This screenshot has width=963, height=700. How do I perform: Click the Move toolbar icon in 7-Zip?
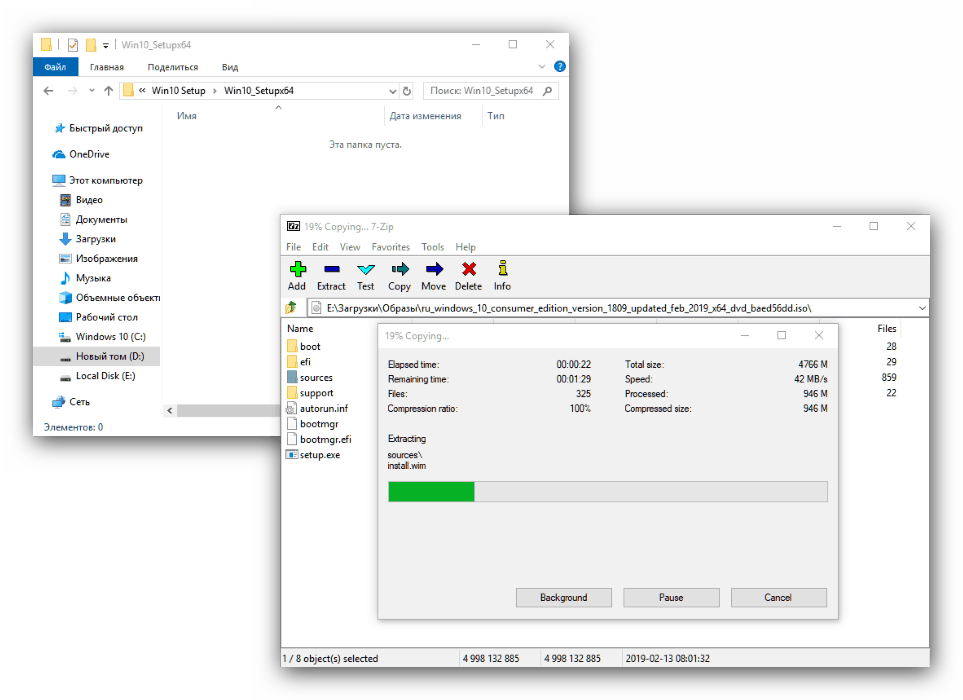pyautogui.click(x=434, y=269)
